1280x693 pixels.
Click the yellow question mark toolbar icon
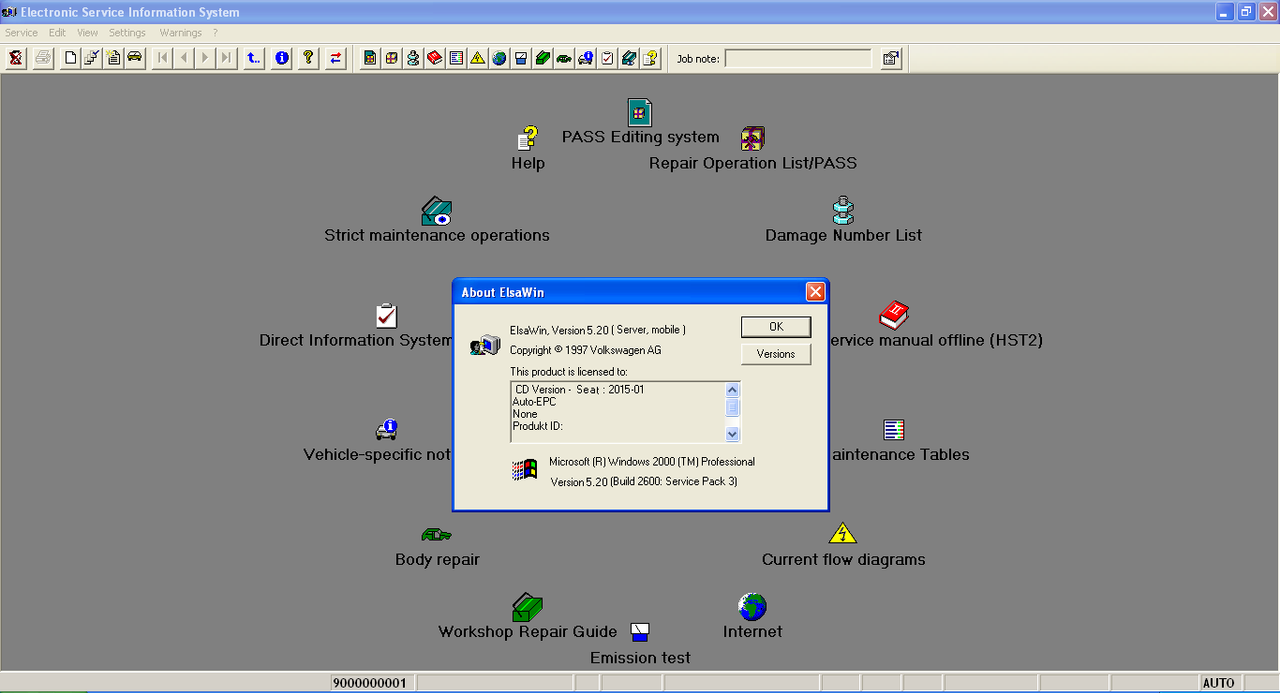click(308, 58)
